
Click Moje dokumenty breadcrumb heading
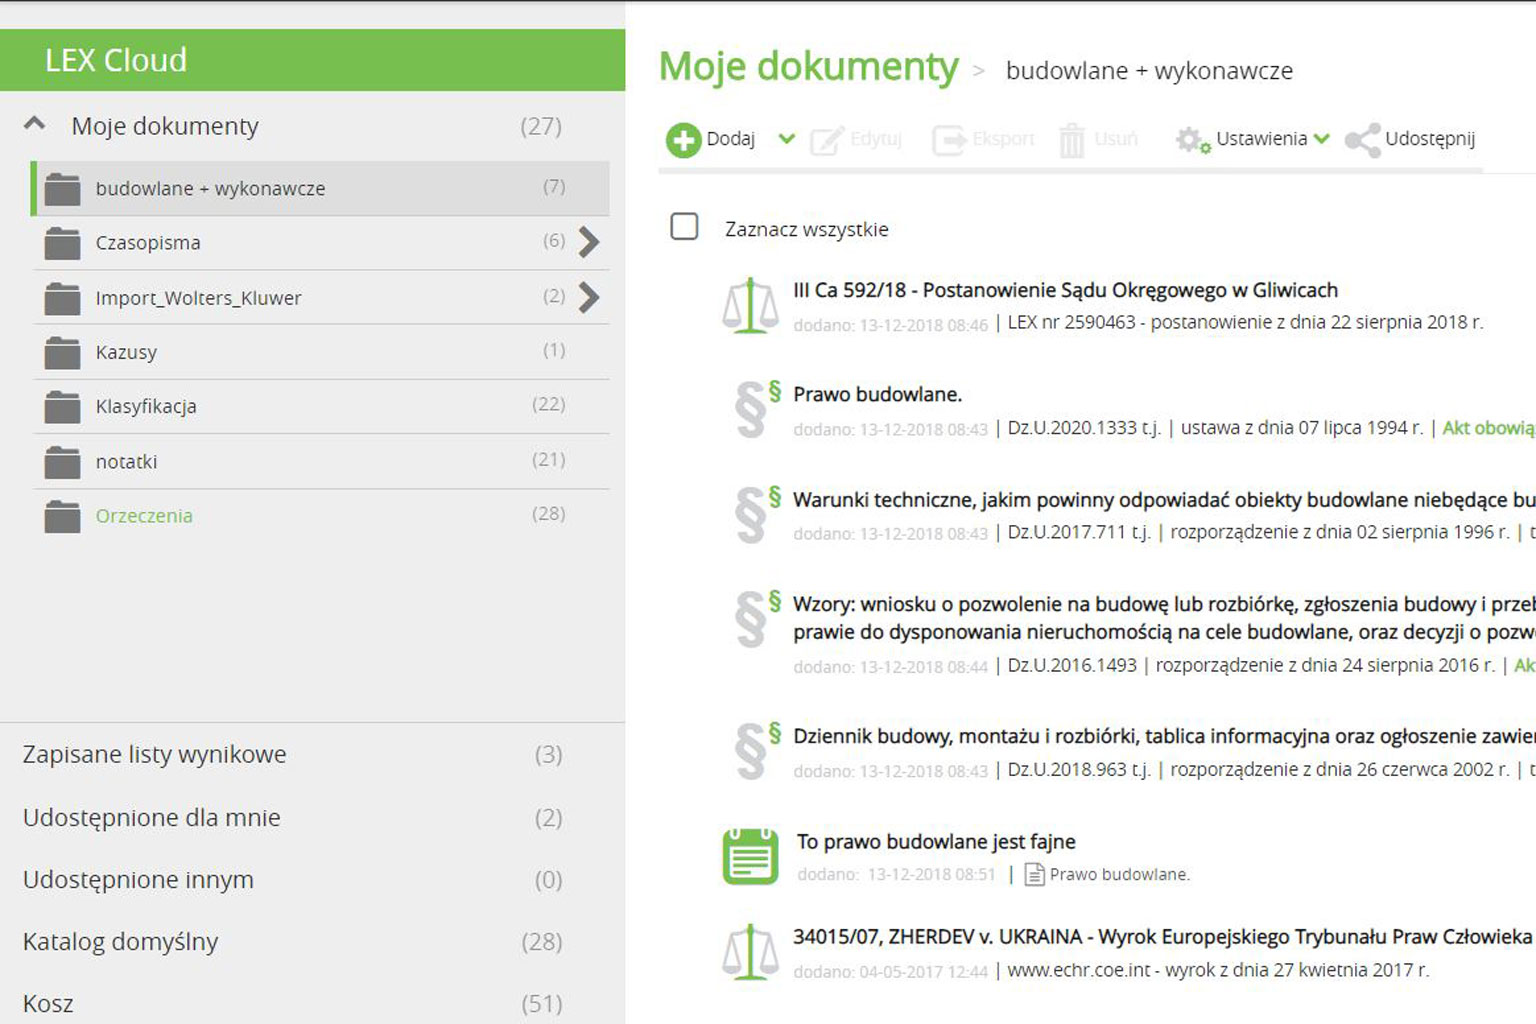click(808, 67)
